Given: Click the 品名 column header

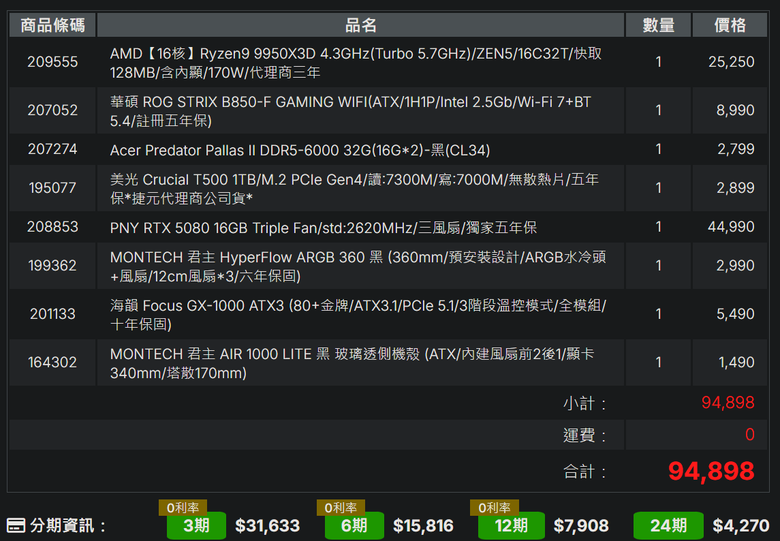Looking at the screenshot, I should [361, 25].
